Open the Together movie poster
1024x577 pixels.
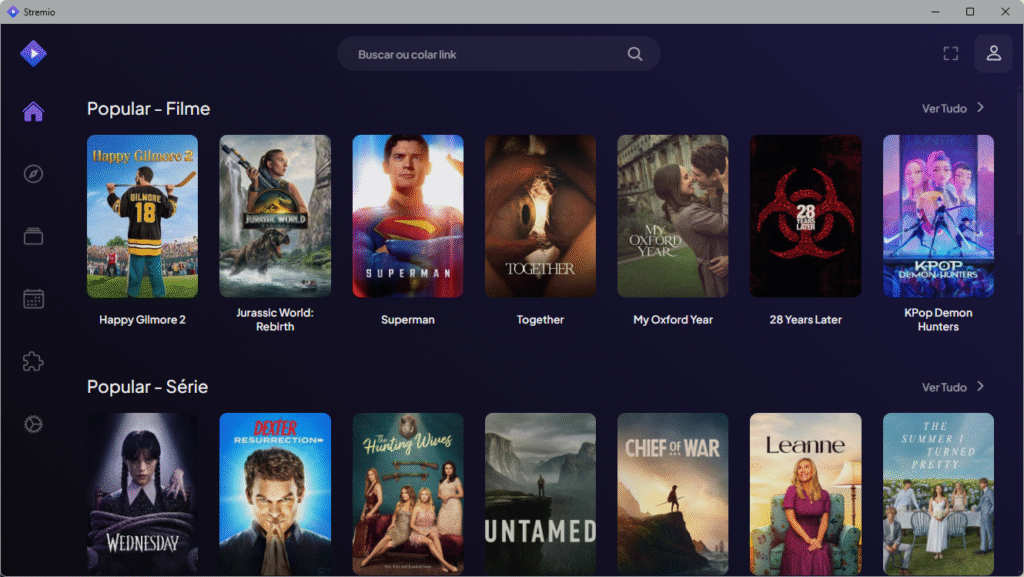(540, 216)
